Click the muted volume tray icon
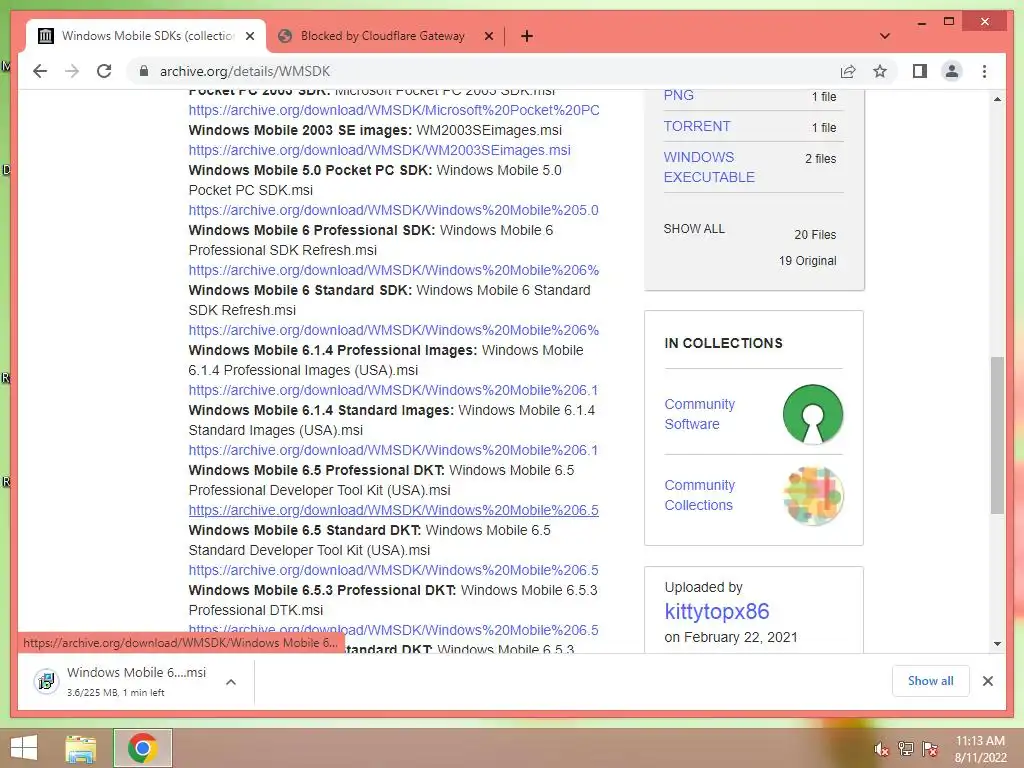 pos(882,749)
